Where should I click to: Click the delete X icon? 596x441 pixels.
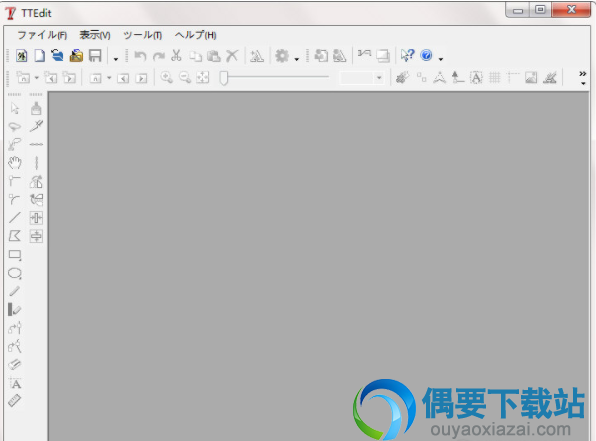(x=232, y=56)
